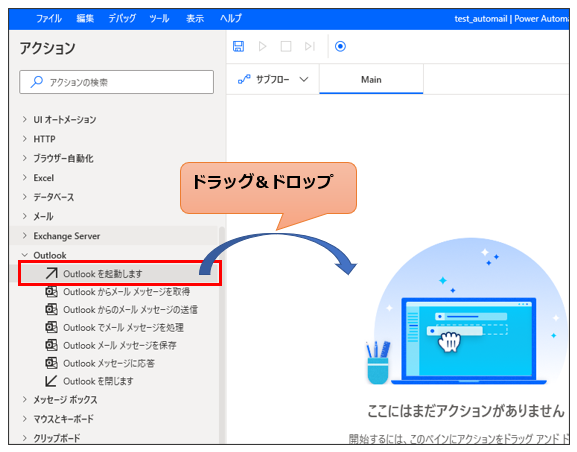The height and width of the screenshot is (452, 577).
Task: Start the recorder icon
Action: point(340,46)
